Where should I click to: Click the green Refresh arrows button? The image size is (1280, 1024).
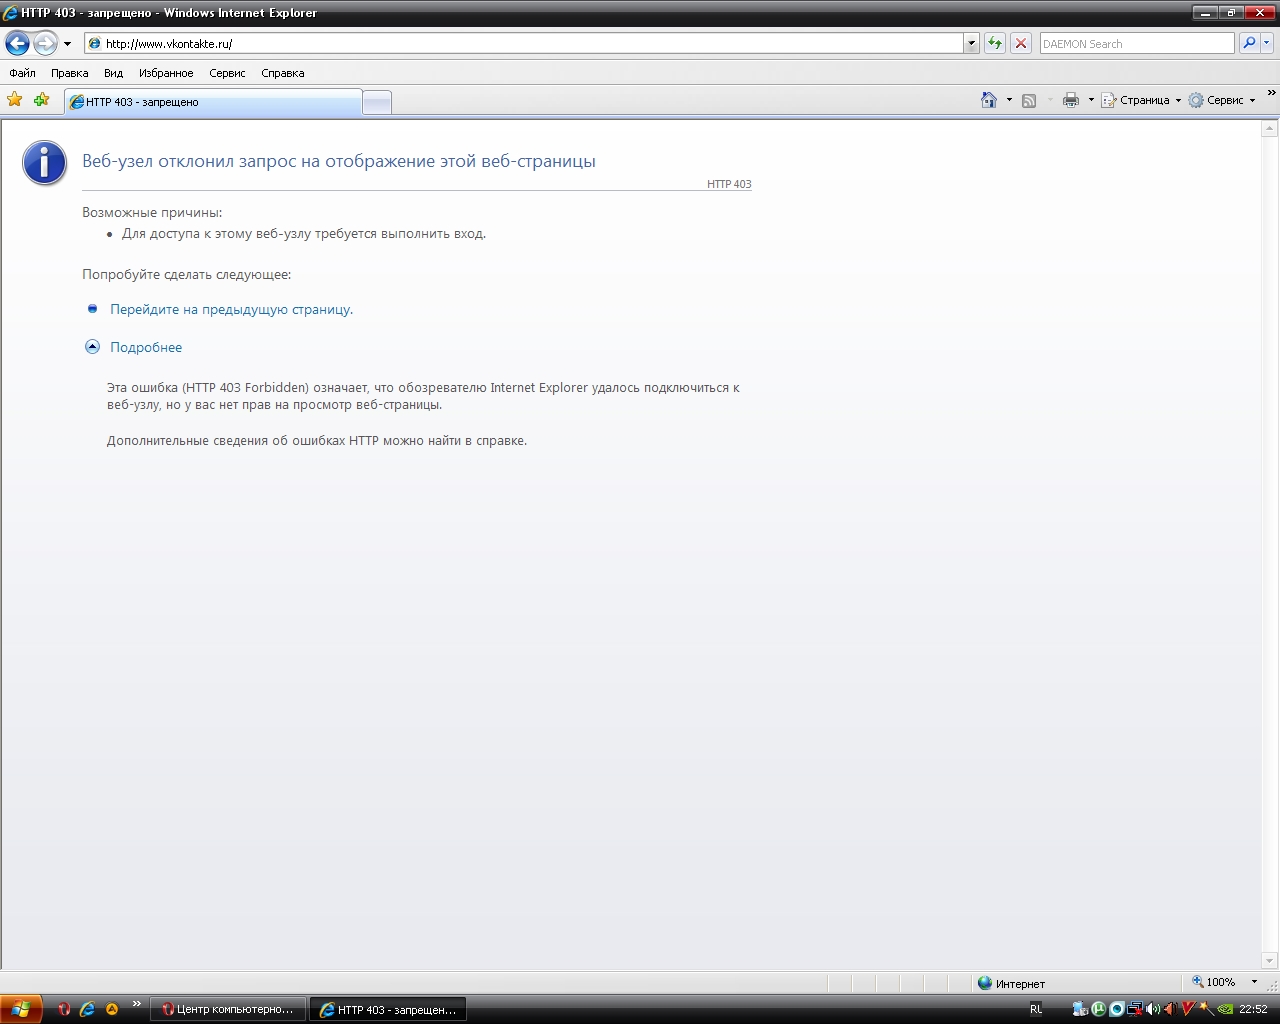click(x=995, y=43)
